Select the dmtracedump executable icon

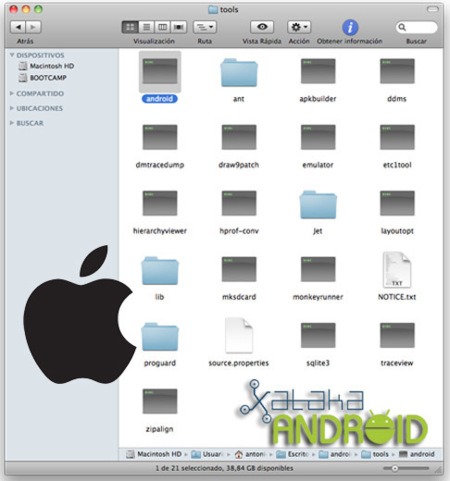pos(160,137)
